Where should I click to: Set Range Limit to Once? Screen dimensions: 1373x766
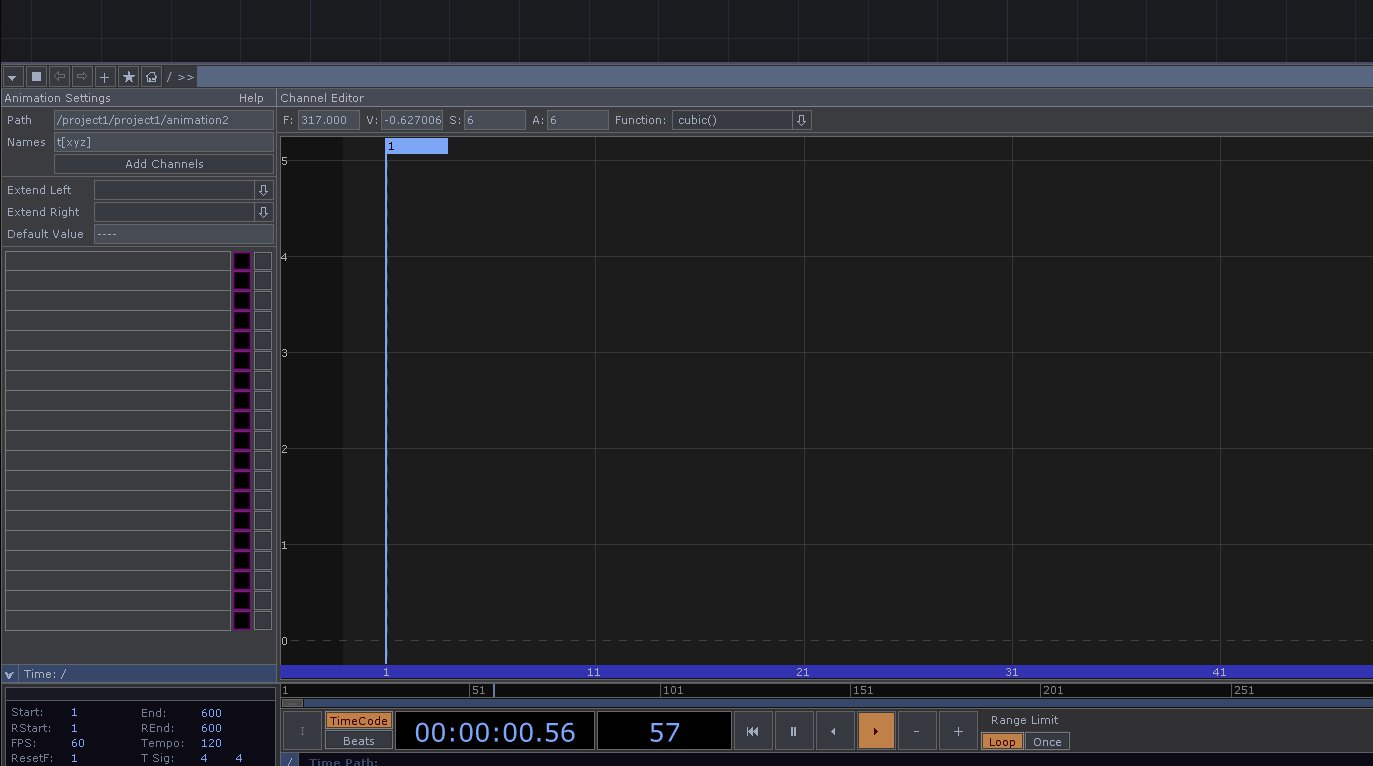[x=1047, y=742]
